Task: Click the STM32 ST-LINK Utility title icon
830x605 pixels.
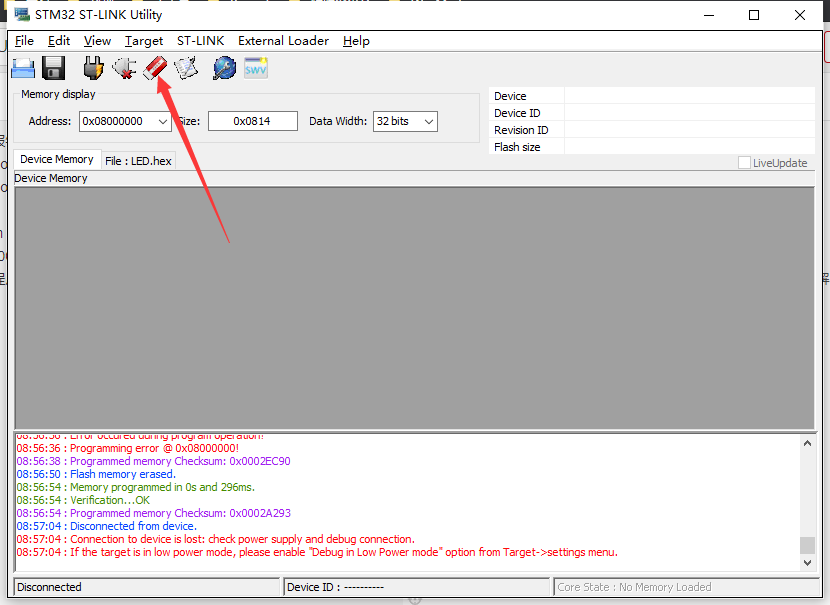Action: pyautogui.click(x=22, y=14)
